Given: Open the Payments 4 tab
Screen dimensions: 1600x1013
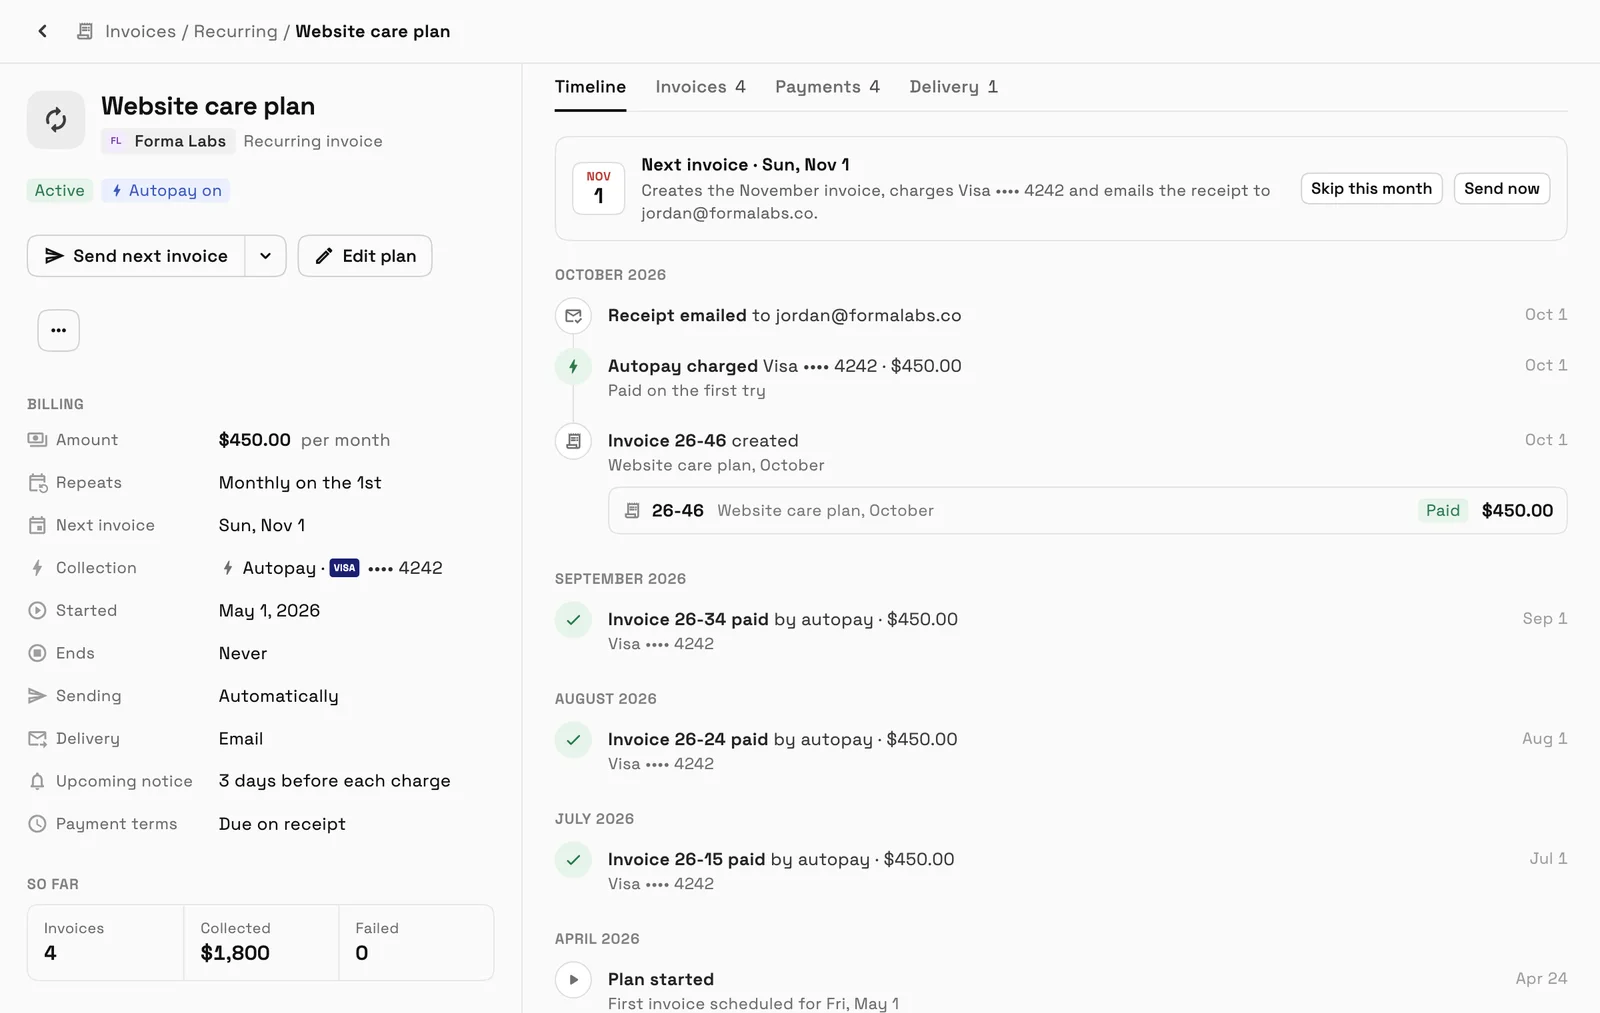Looking at the screenshot, I should tap(827, 87).
